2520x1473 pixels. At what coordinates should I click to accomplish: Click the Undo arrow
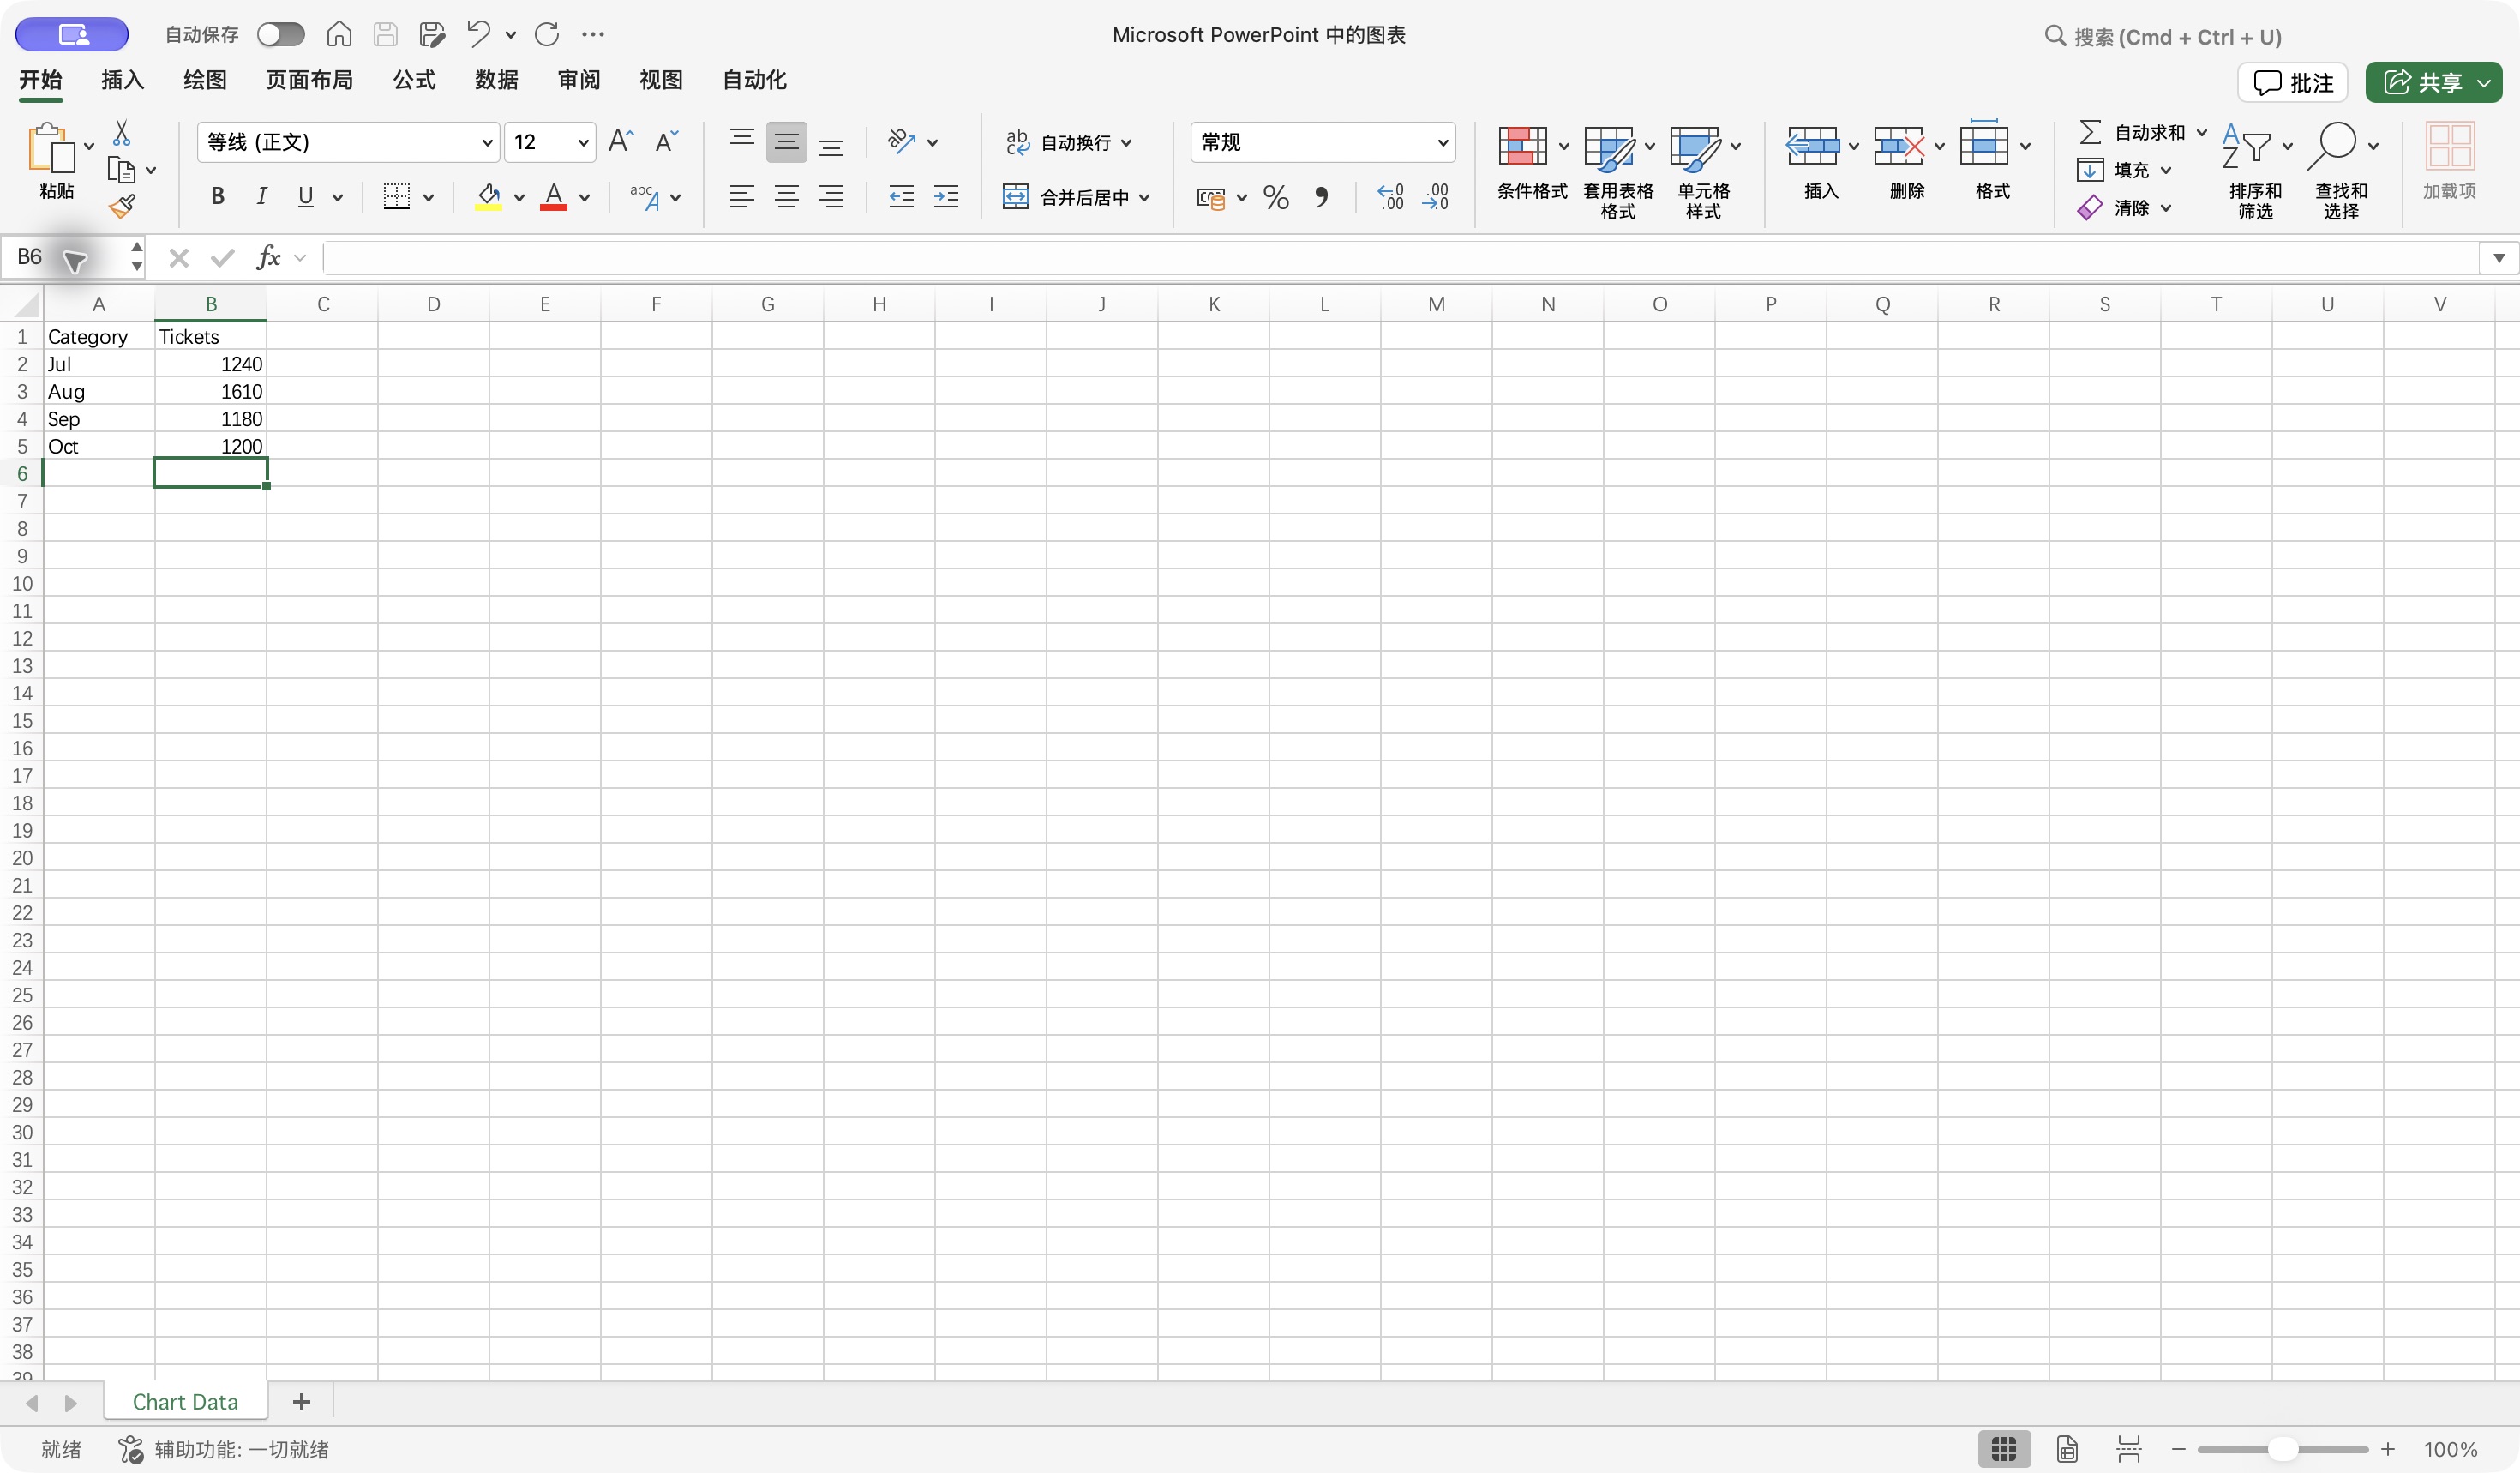[x=478, y=34]
